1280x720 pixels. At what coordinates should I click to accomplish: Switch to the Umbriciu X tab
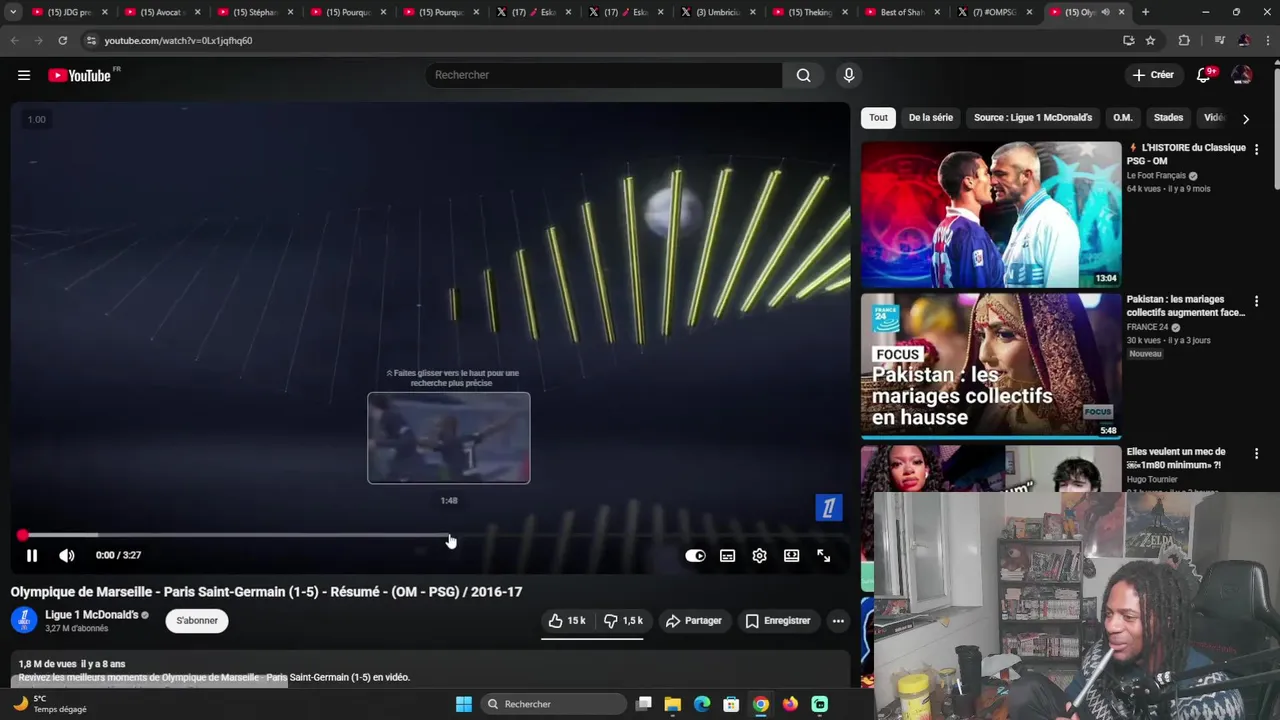click(x=719, y=12)
